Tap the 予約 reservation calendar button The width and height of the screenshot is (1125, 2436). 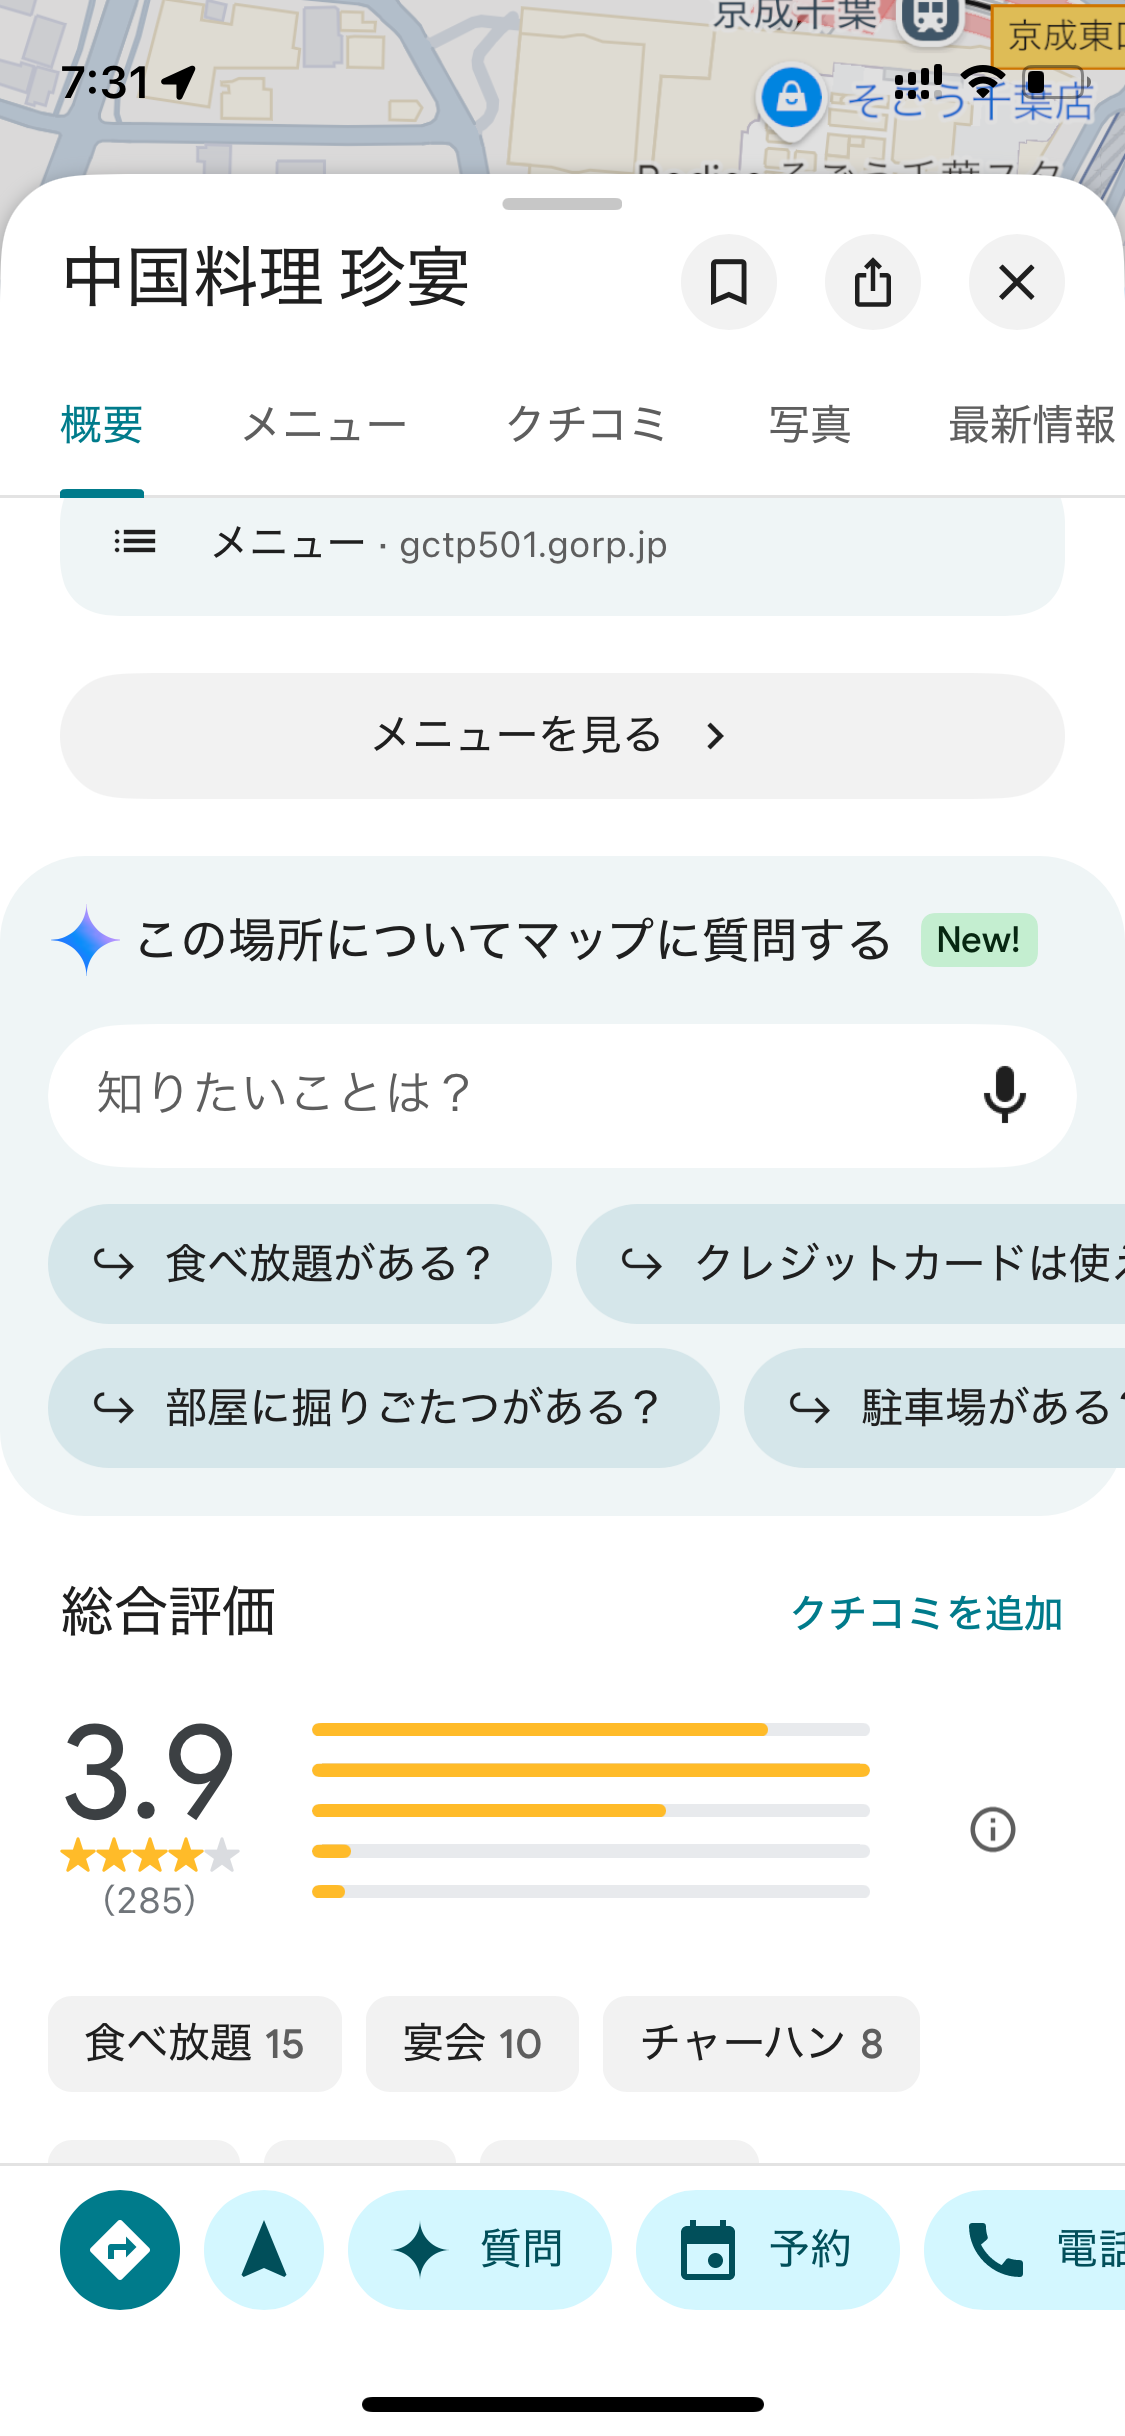[x=767, y=2249]
